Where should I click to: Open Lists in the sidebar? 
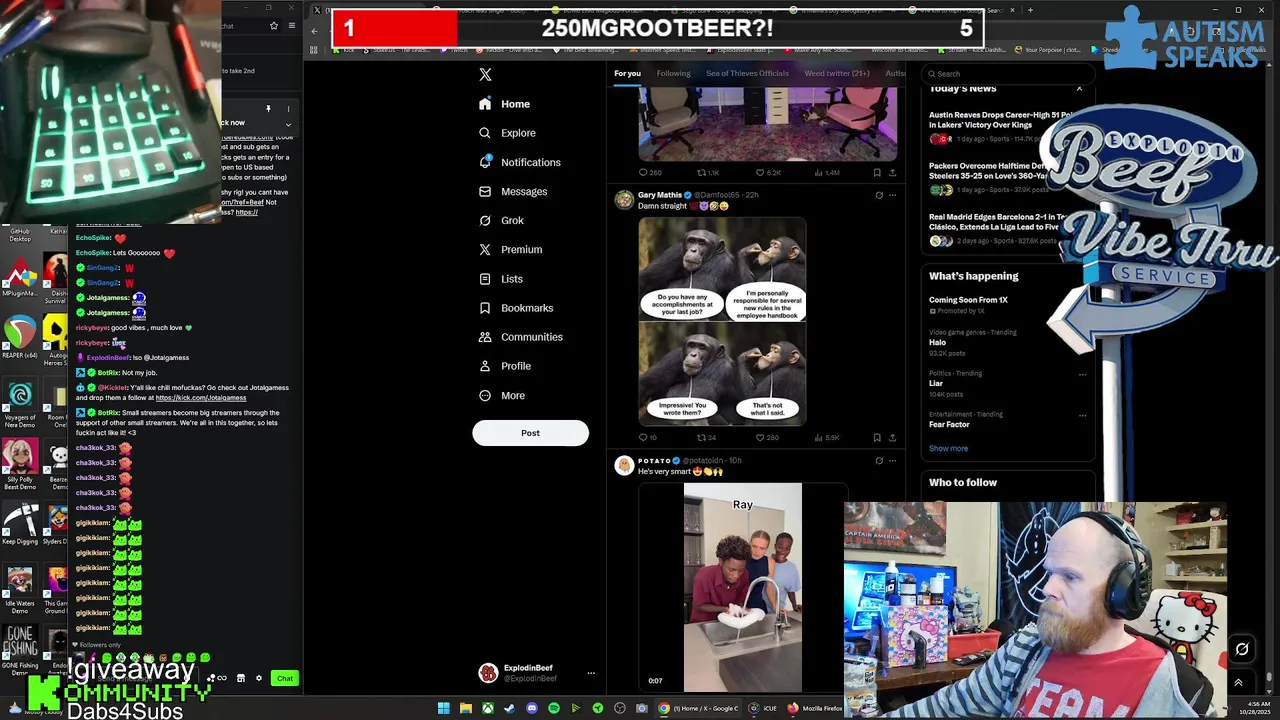coord(500,279)
